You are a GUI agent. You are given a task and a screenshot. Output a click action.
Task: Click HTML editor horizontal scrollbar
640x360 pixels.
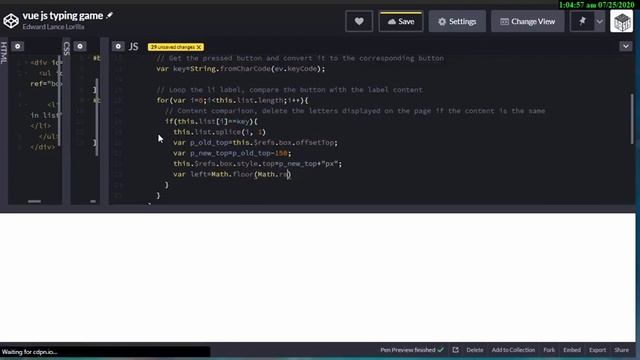(34, 201)
